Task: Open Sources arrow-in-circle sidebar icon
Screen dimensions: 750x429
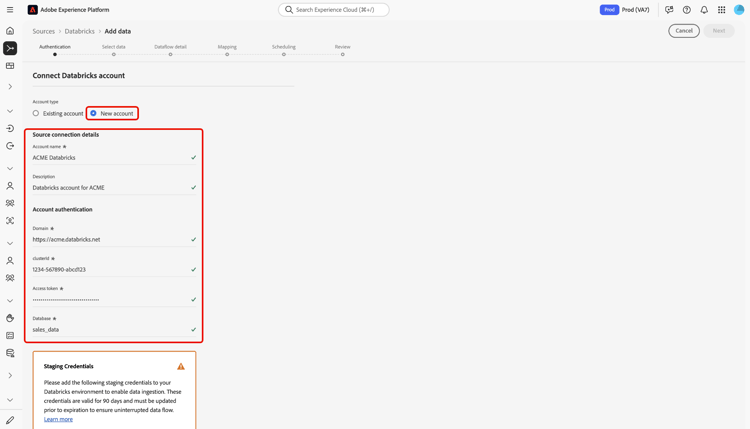Action: (x=10, y=129)
